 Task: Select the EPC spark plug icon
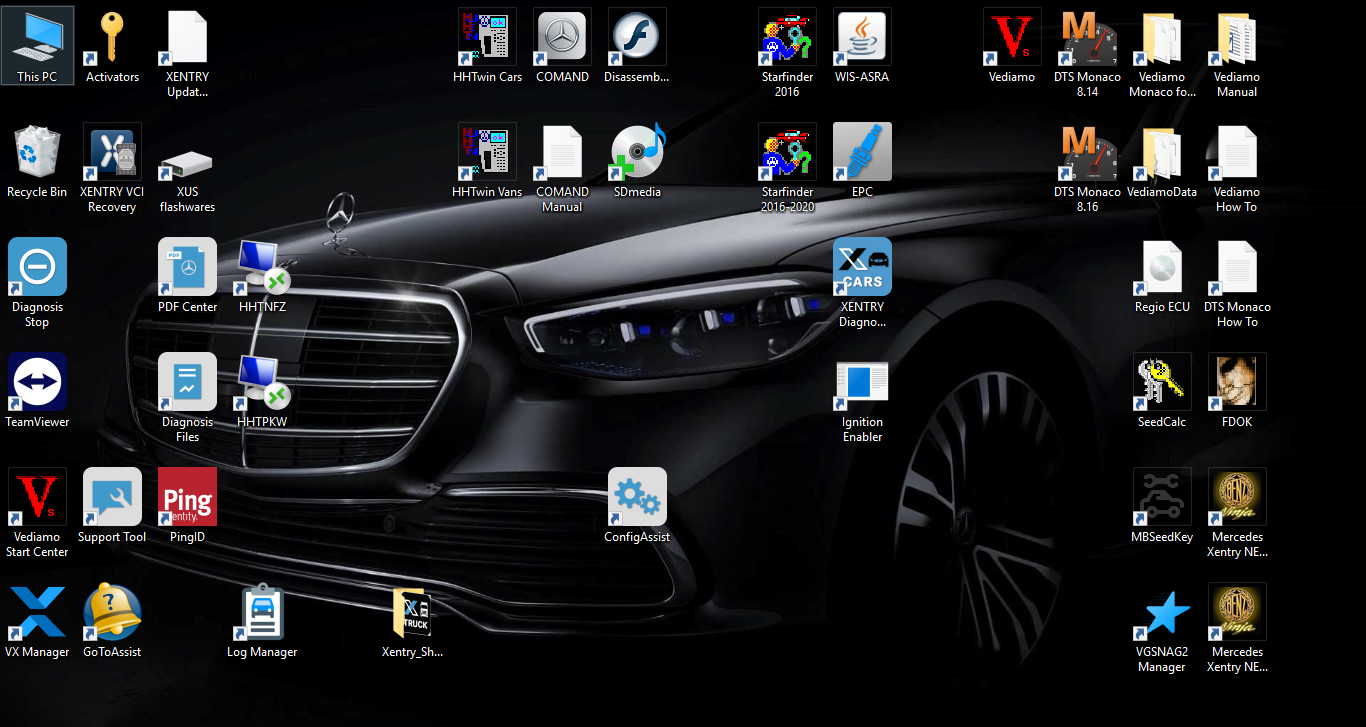click(x=862, y=152)
